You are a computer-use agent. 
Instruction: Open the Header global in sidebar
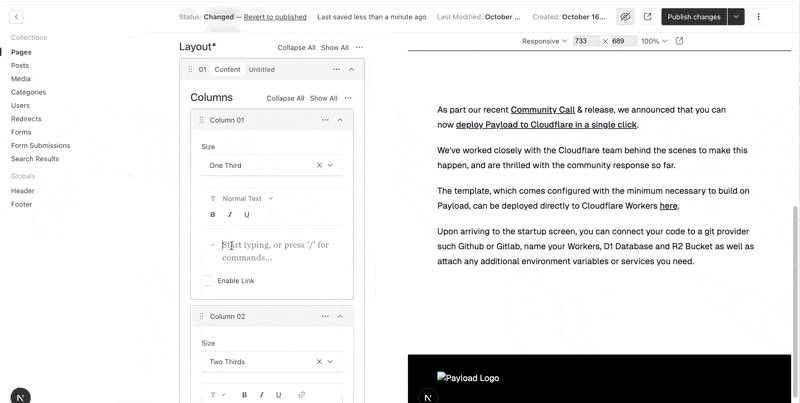click(23, 190)
